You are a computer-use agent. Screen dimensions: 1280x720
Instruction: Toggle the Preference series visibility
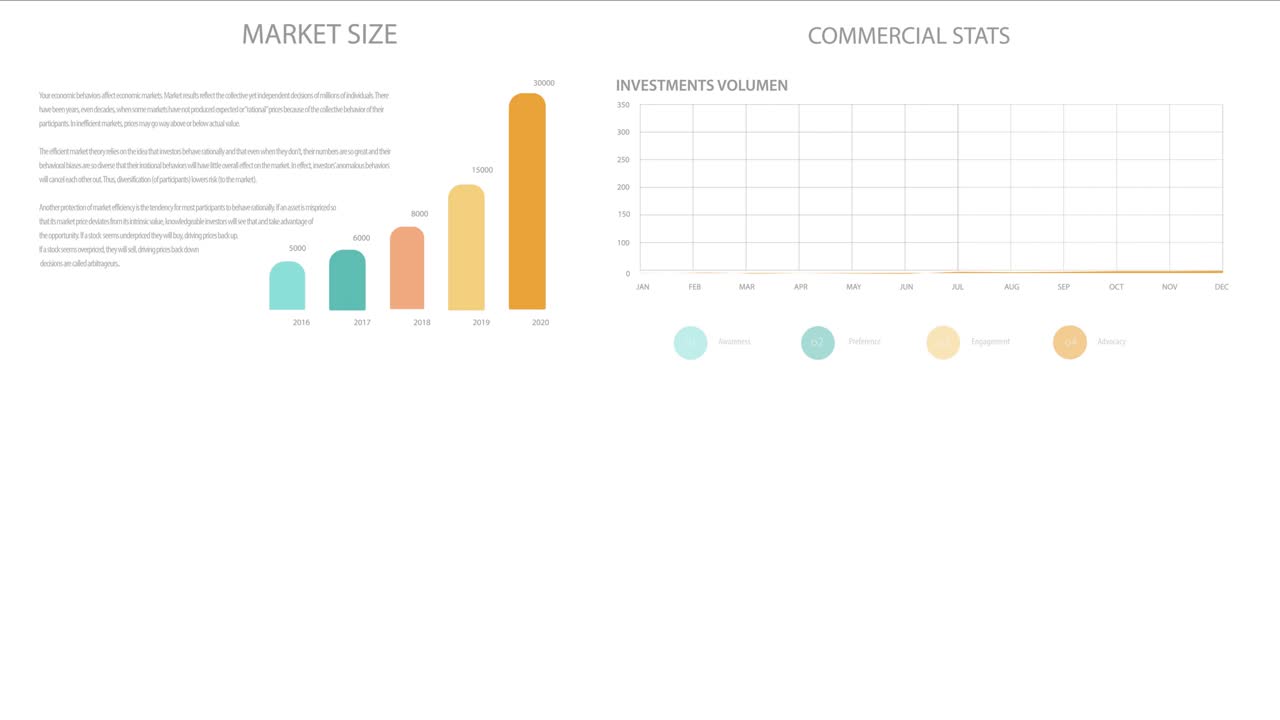(x=817, y=342)
